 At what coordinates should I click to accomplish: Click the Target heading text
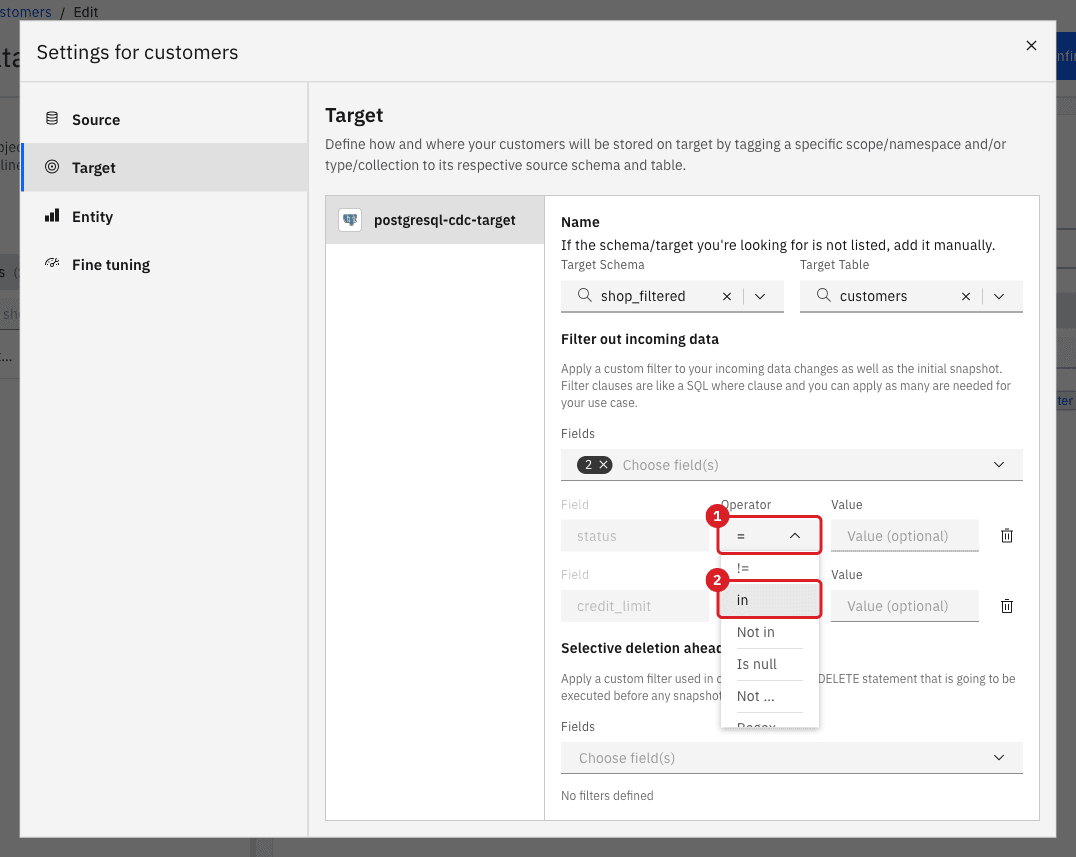(x=354, y=115)
